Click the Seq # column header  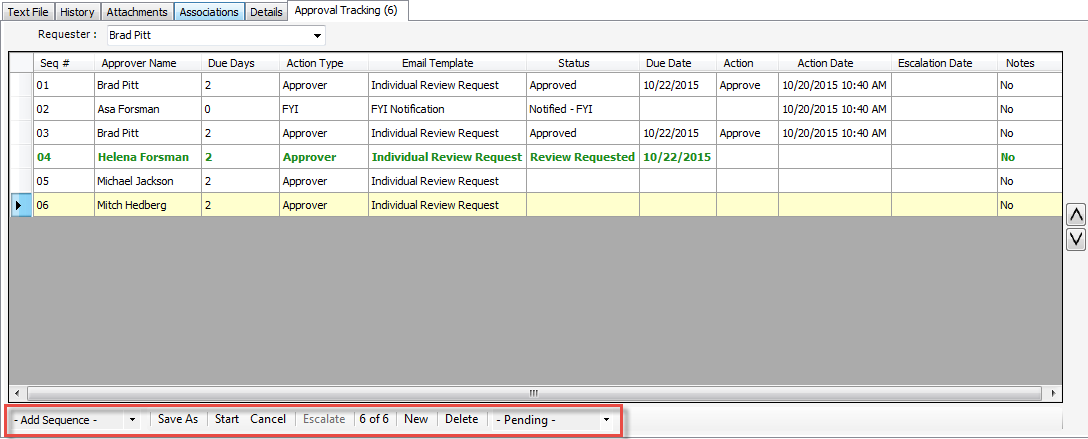pos(64,63)
